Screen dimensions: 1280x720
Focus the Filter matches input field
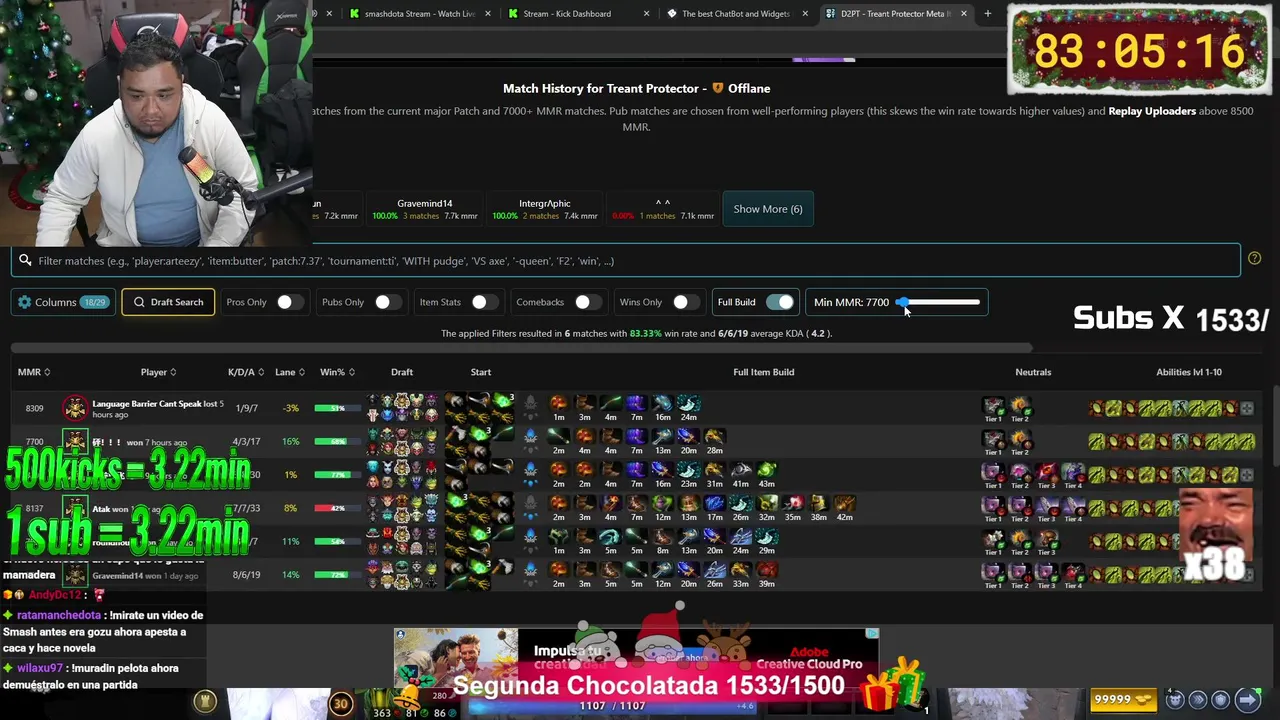click(626, 261)
